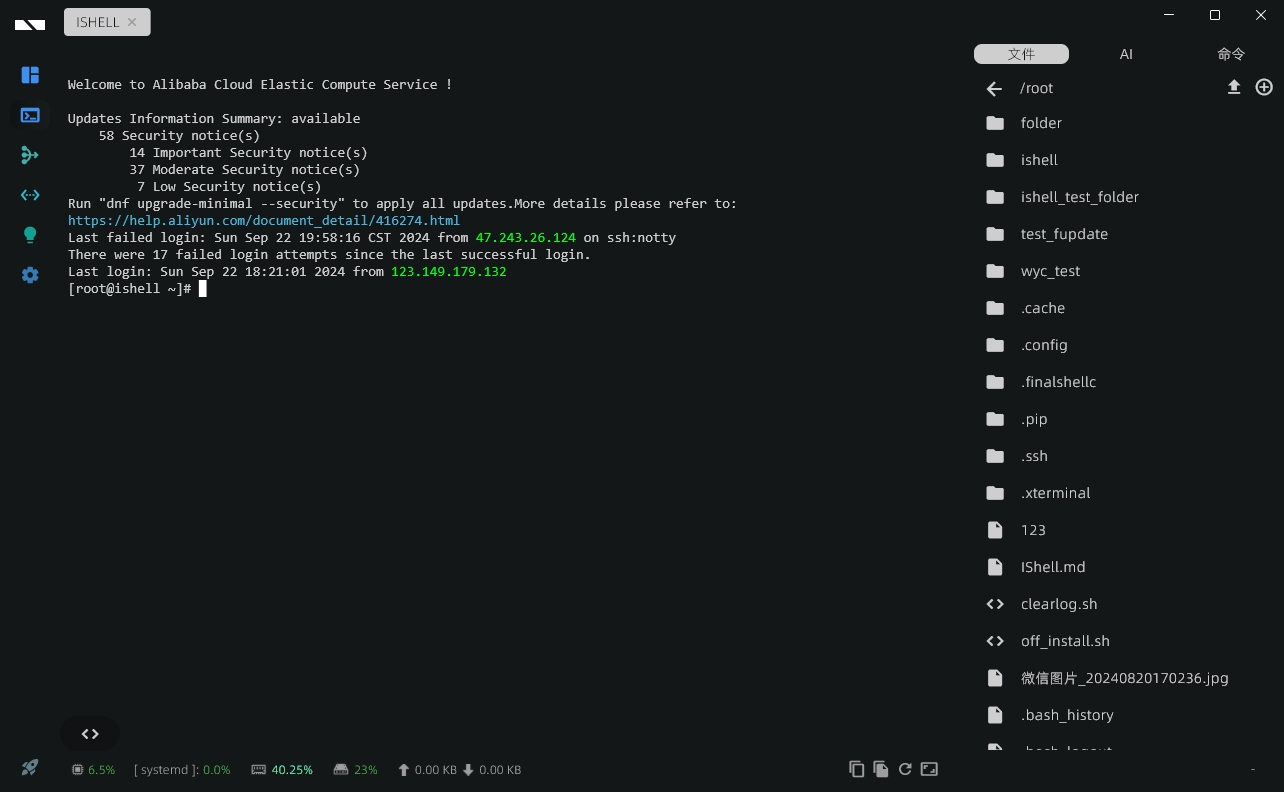Viewport: 1284px width, 792px height.
Task: Click the rocket icon at bottom left
Action: point(29,767)
